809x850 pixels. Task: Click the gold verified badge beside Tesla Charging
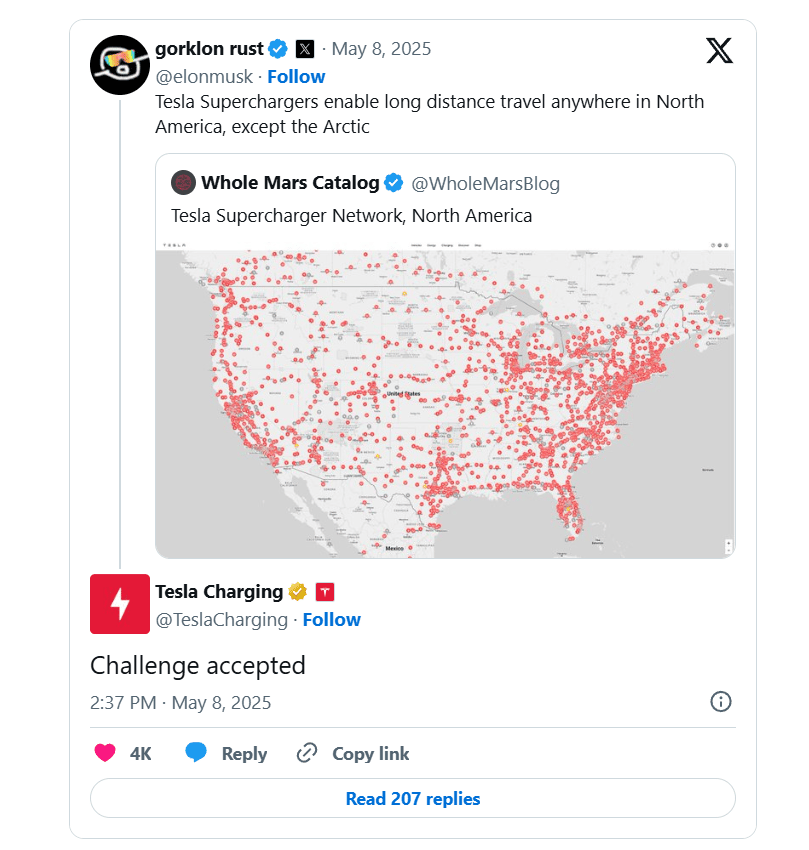297,592
